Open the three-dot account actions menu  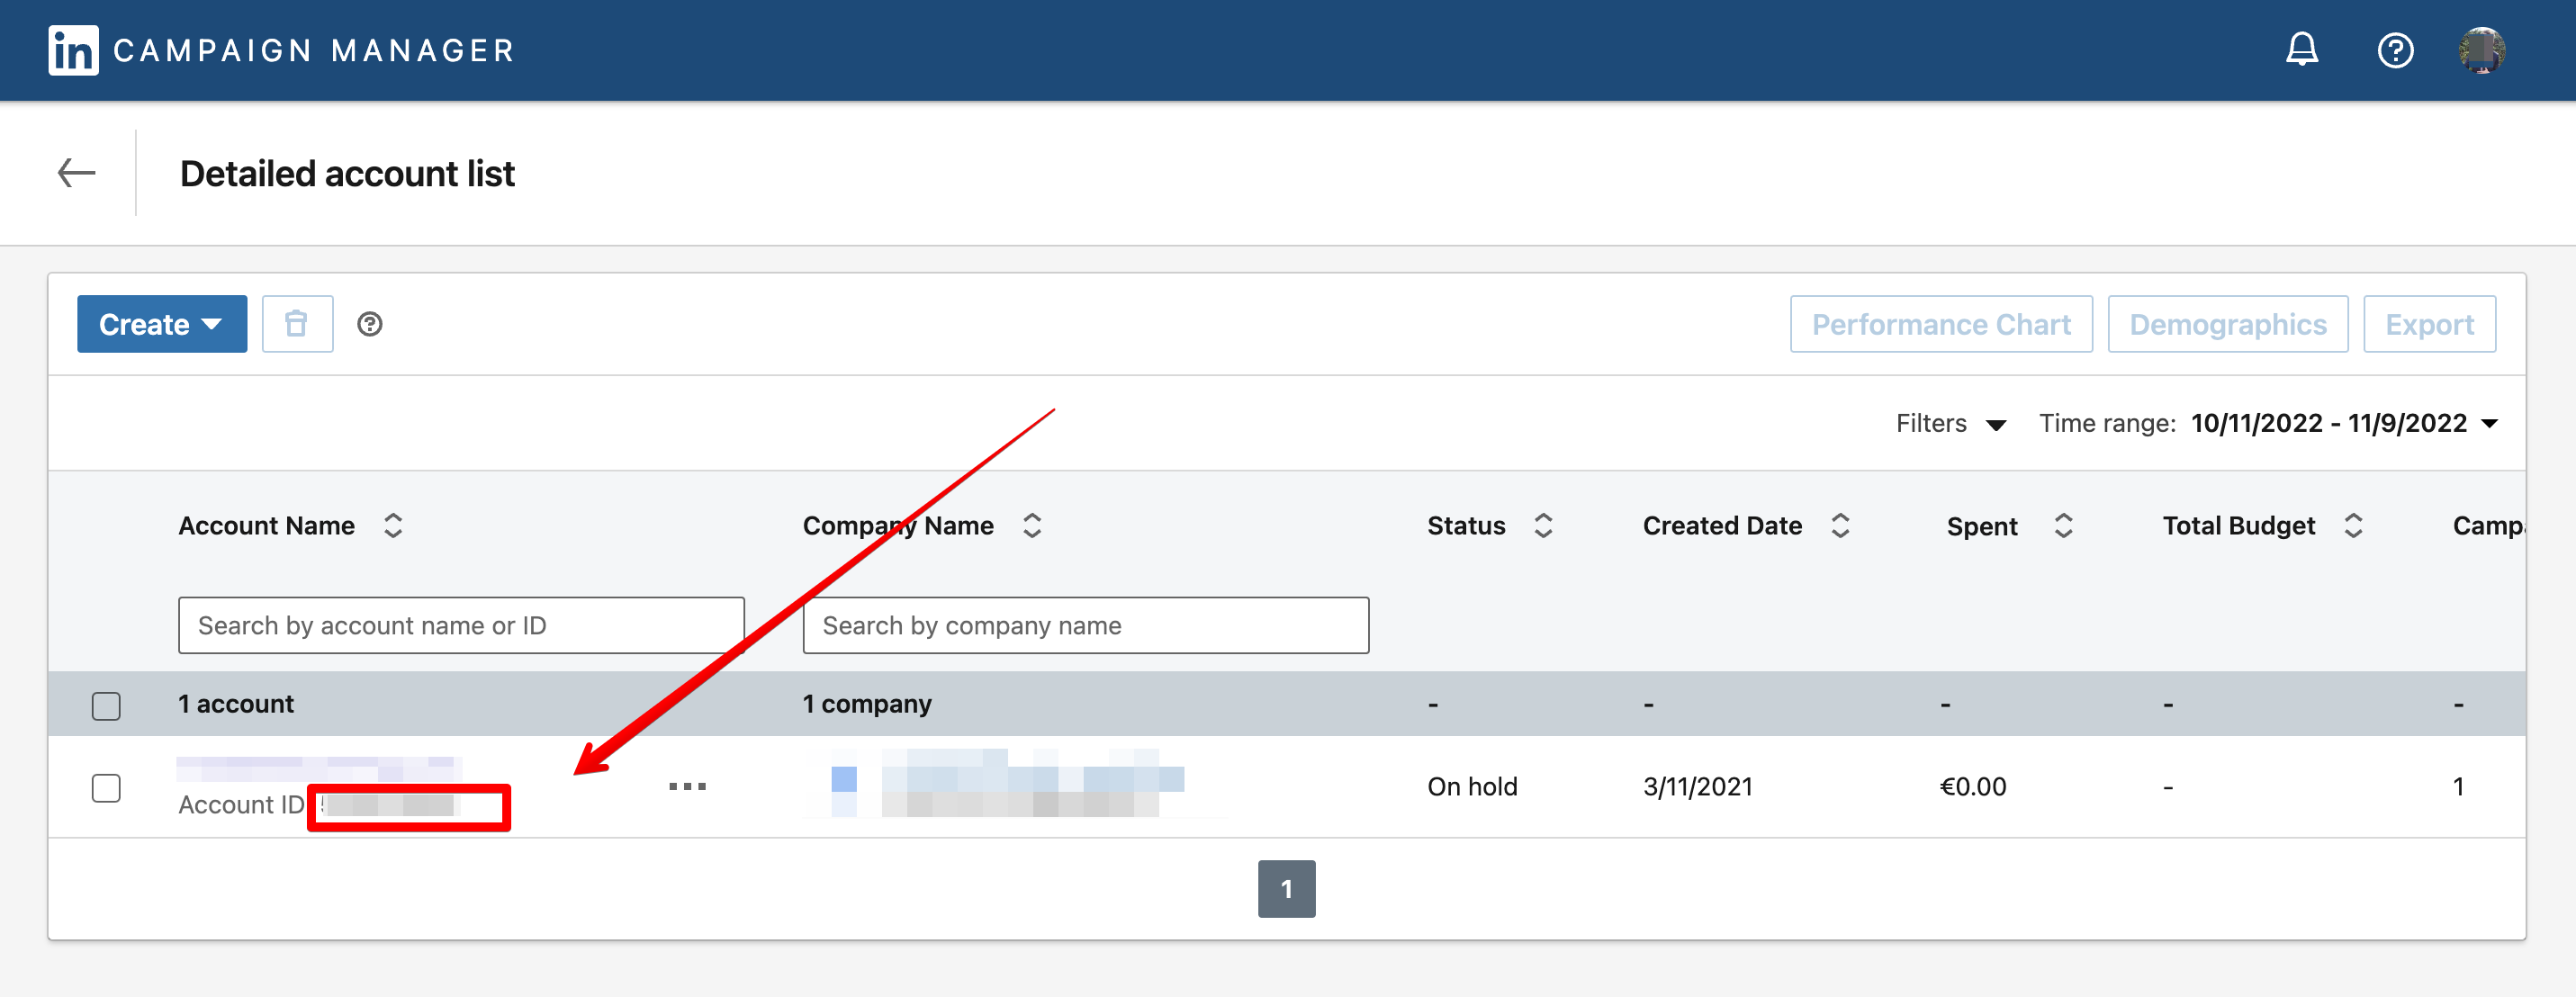(687, 787)
